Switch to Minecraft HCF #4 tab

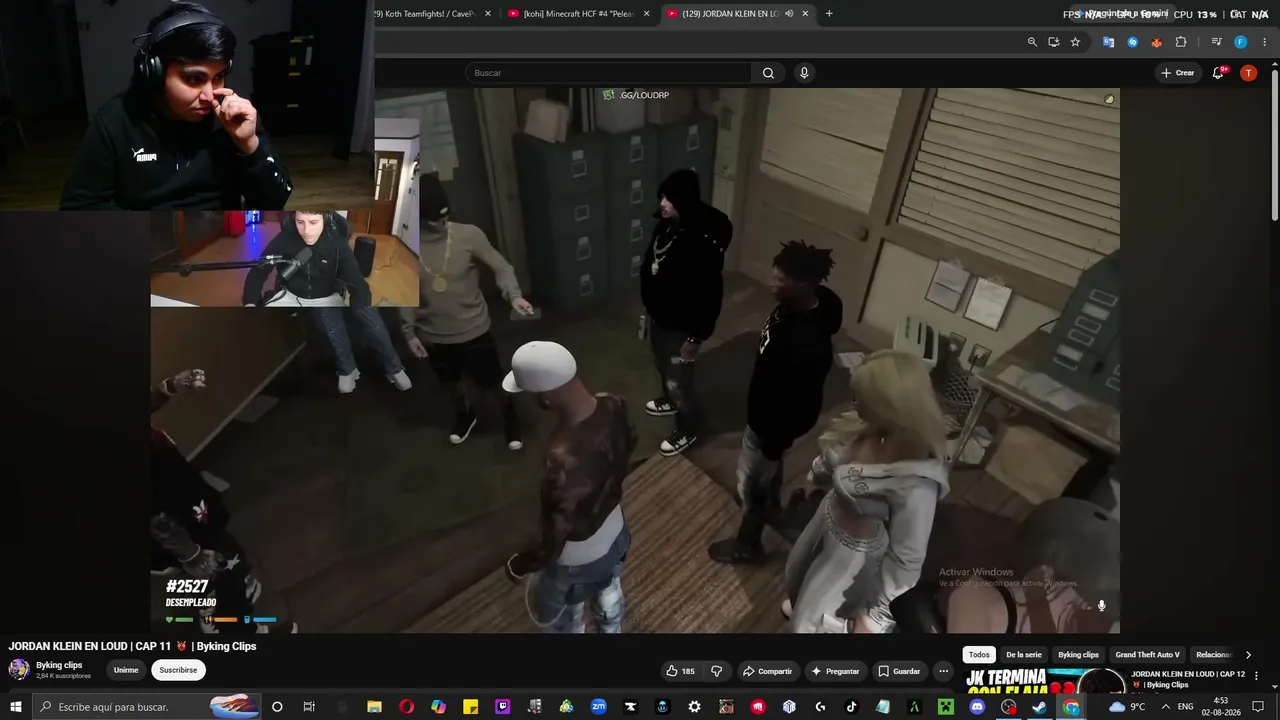tap(578, 14)
